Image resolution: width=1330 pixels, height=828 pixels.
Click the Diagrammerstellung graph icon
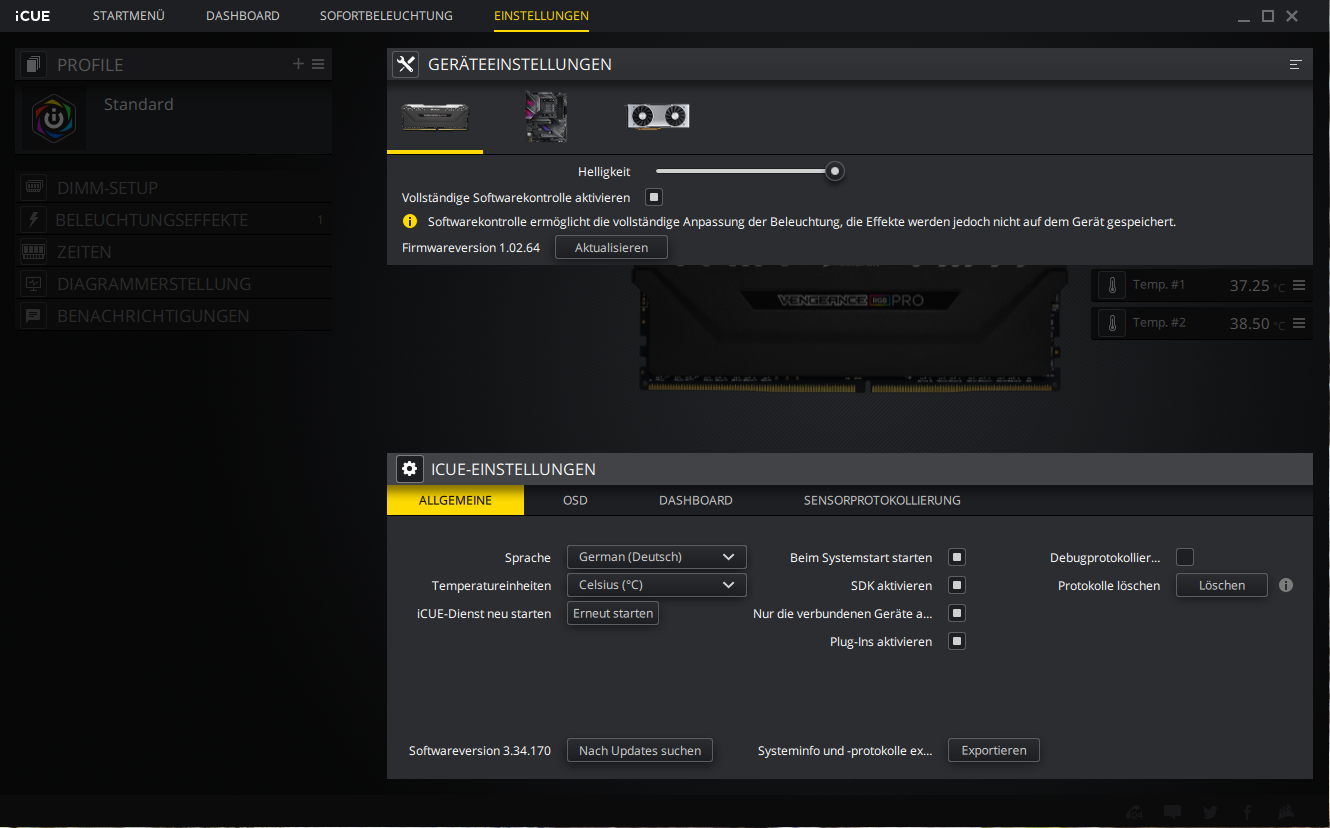click(x=33, y=283)
